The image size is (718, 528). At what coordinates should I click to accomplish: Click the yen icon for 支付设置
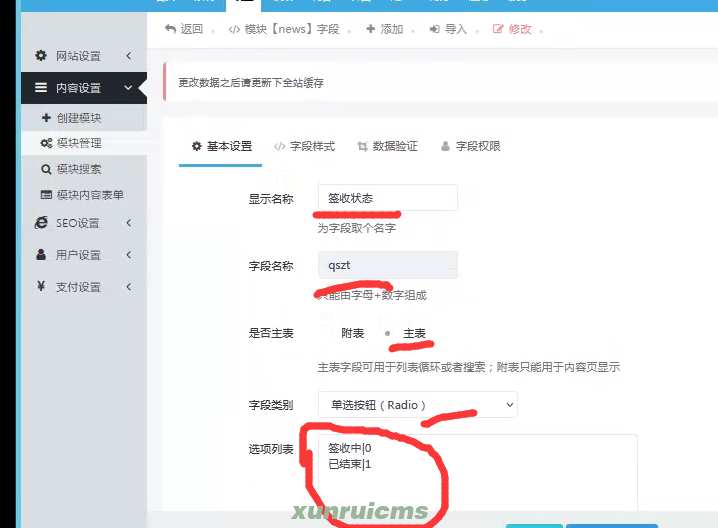click(41, 286)
